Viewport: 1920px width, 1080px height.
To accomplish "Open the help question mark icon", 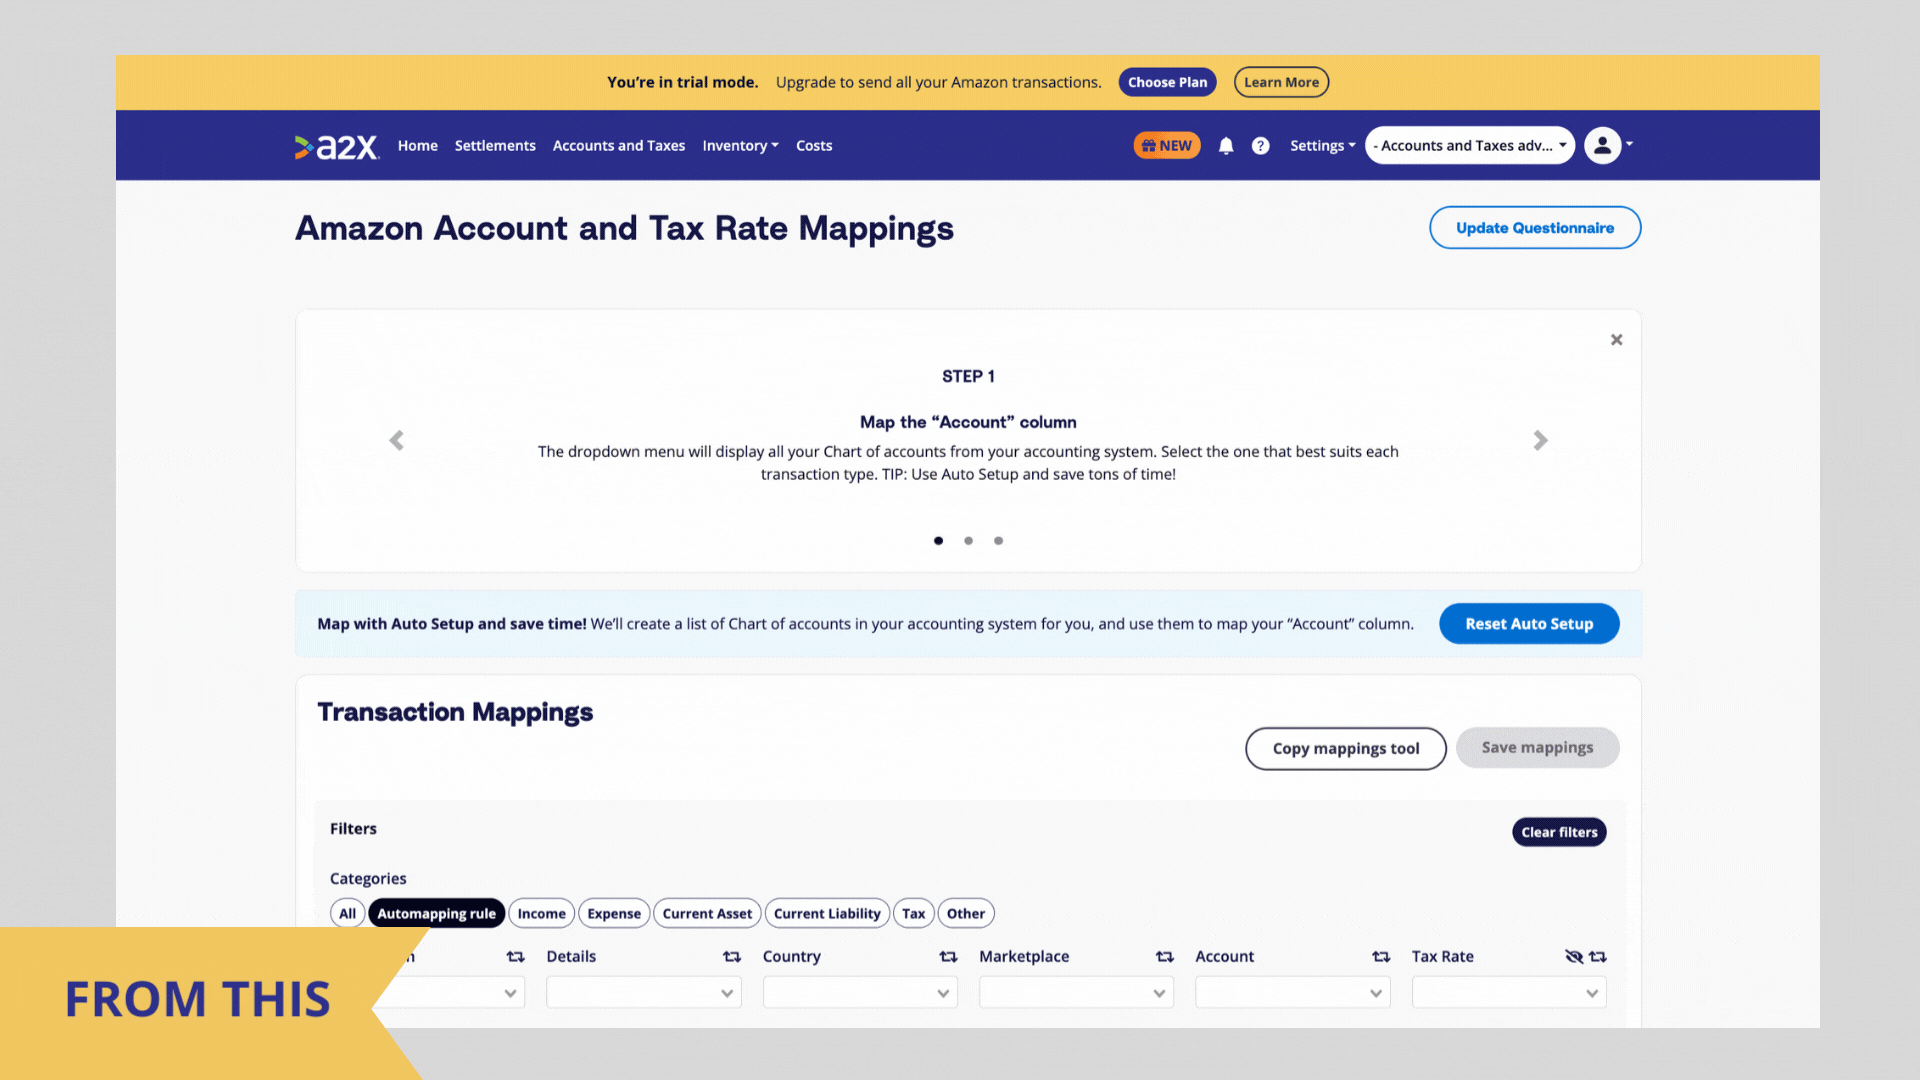I will 1261,146.
